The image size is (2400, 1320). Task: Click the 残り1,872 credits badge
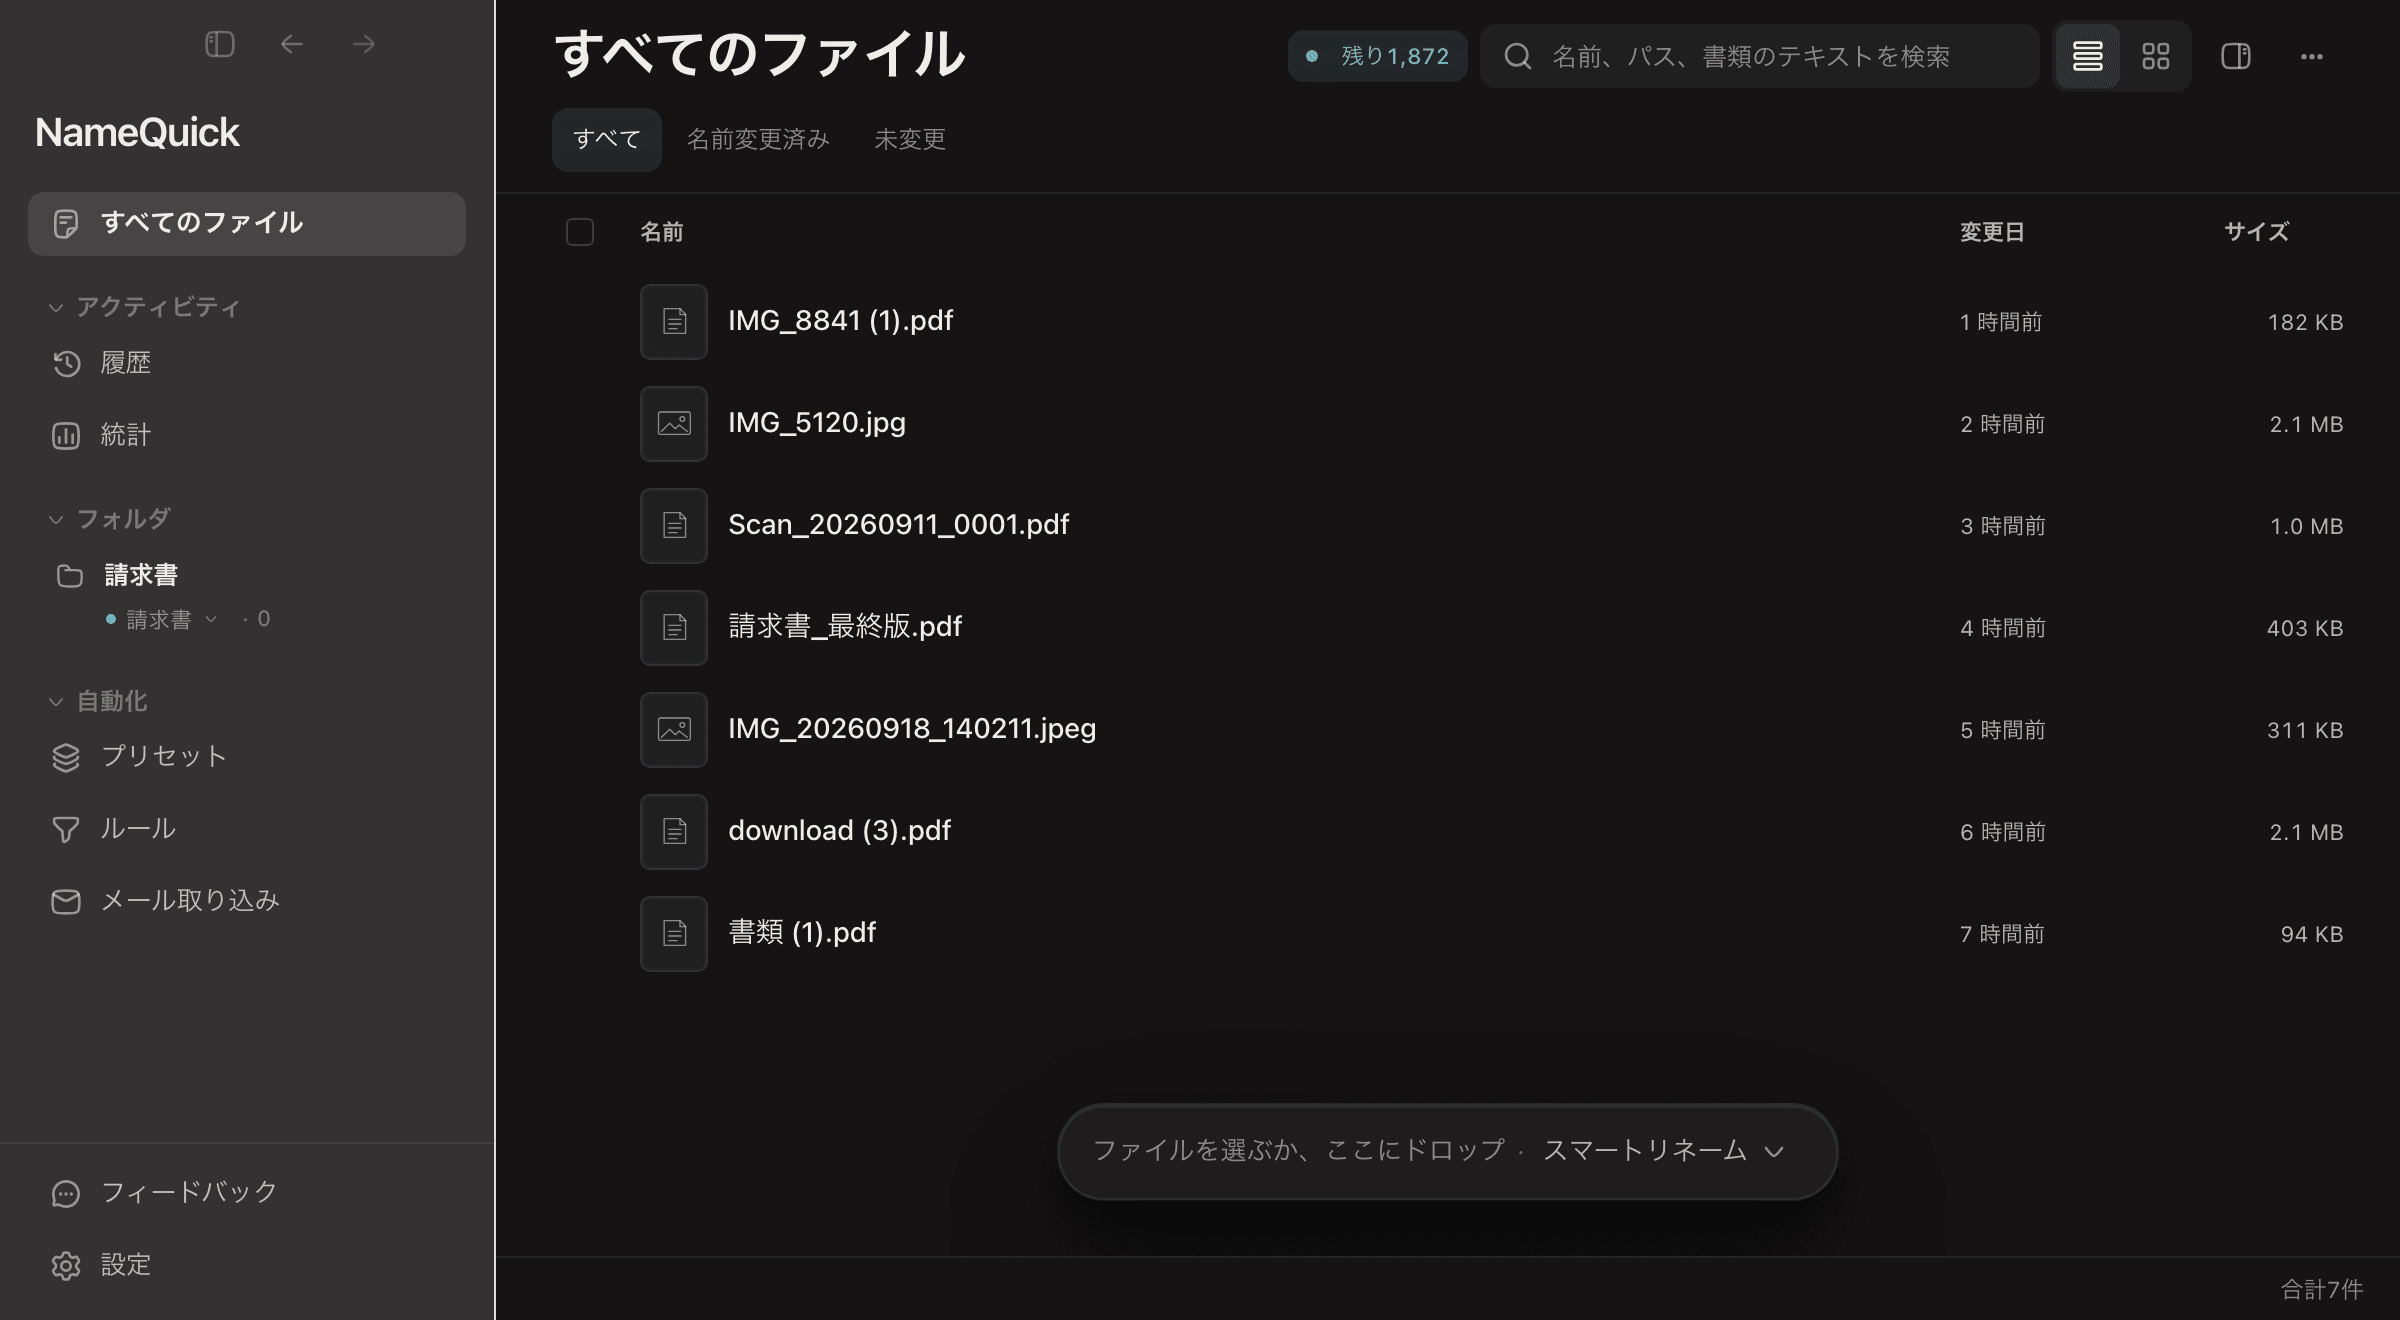tap(1378, 56)
